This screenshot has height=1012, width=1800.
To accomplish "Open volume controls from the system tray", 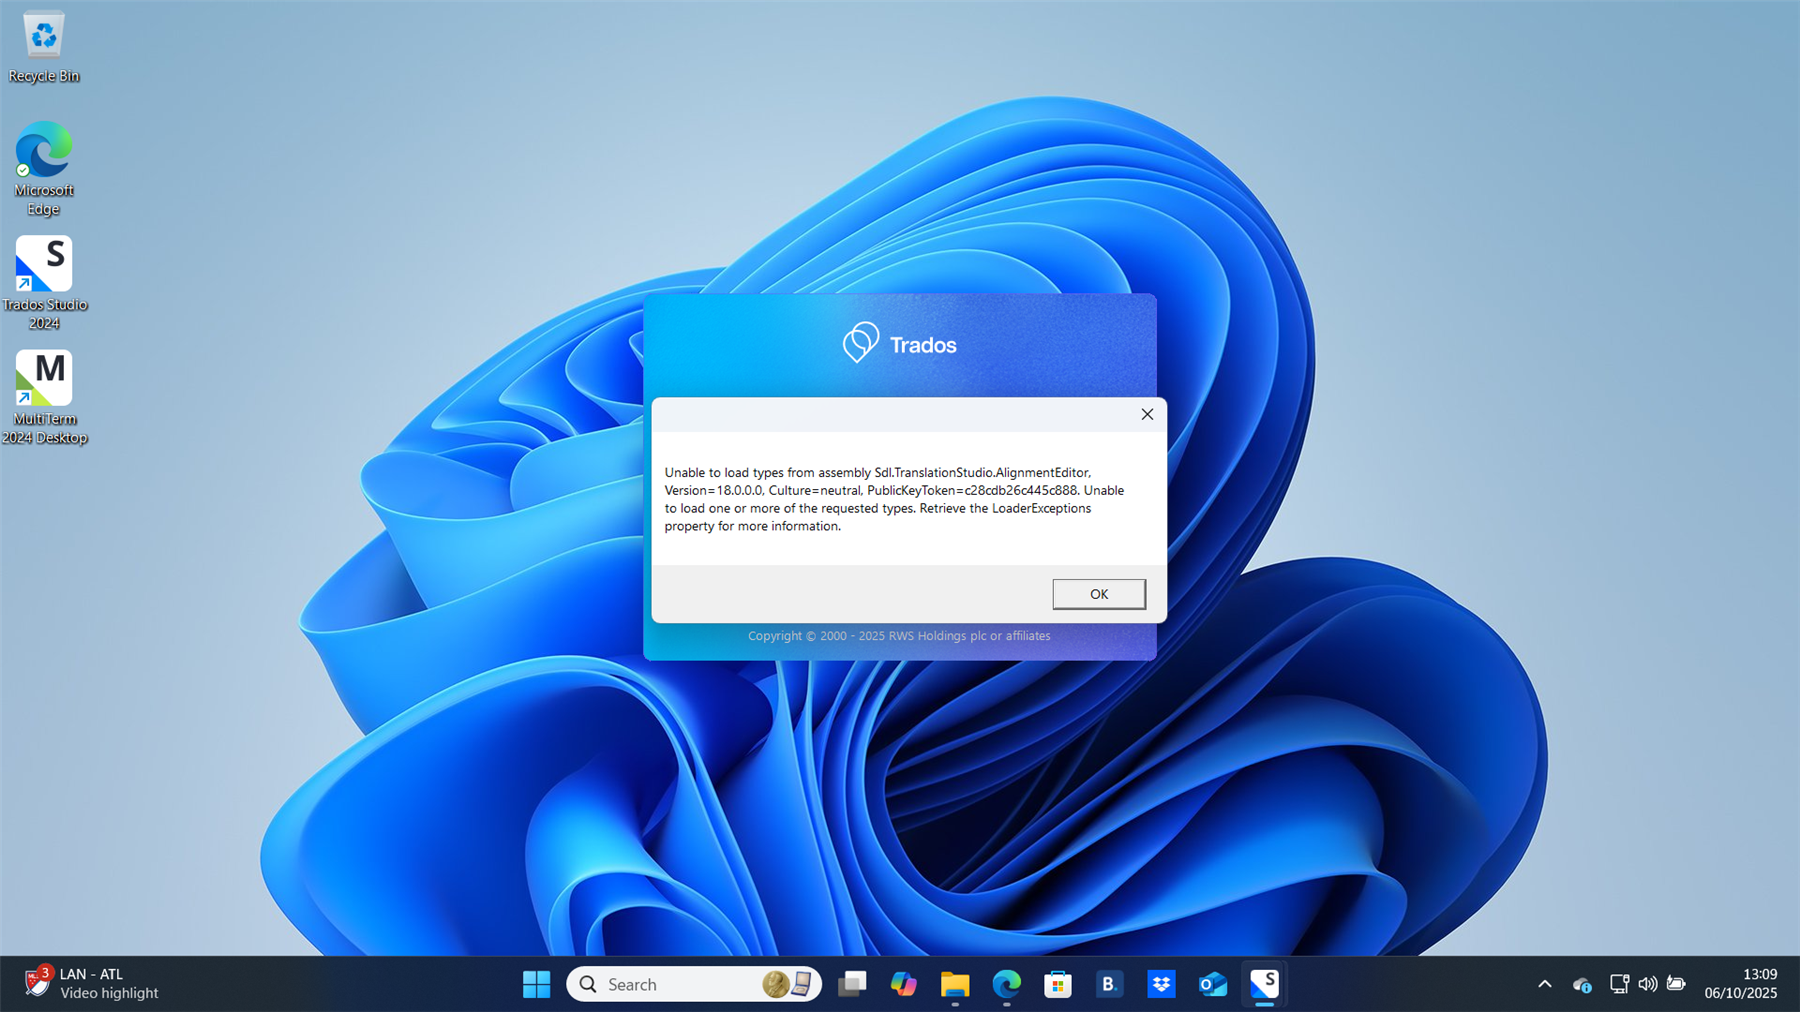I will [1647, 984].
